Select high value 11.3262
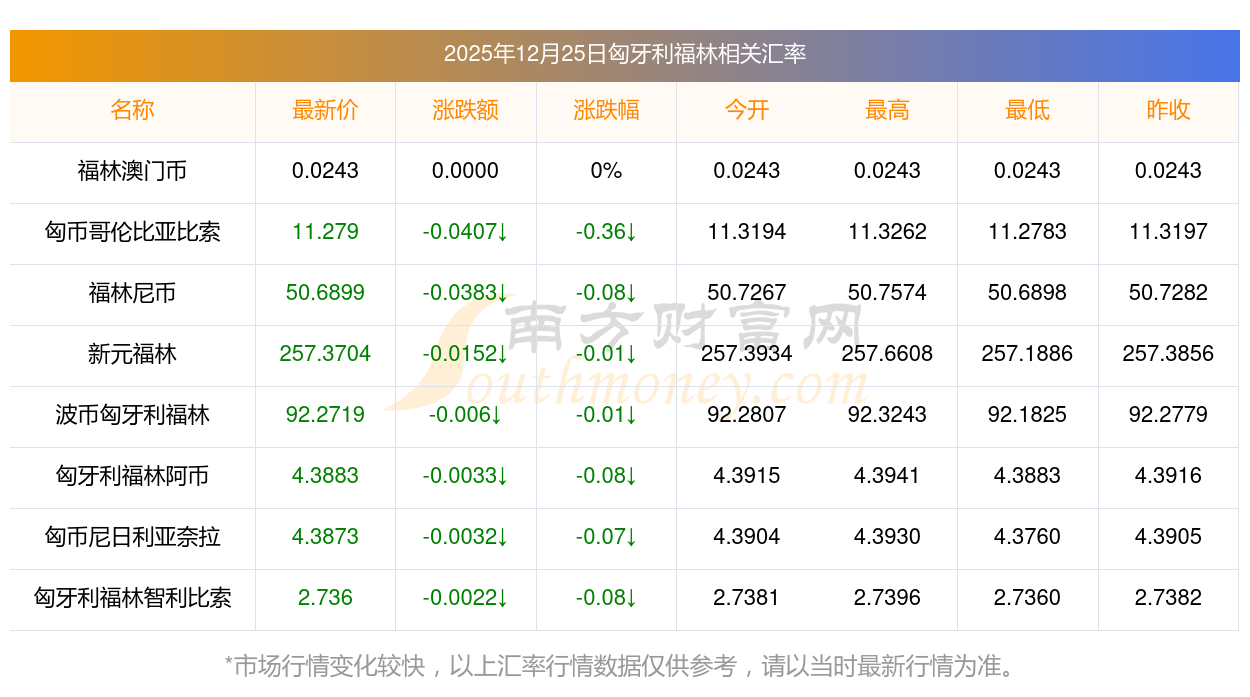 (x=887, y=232)
